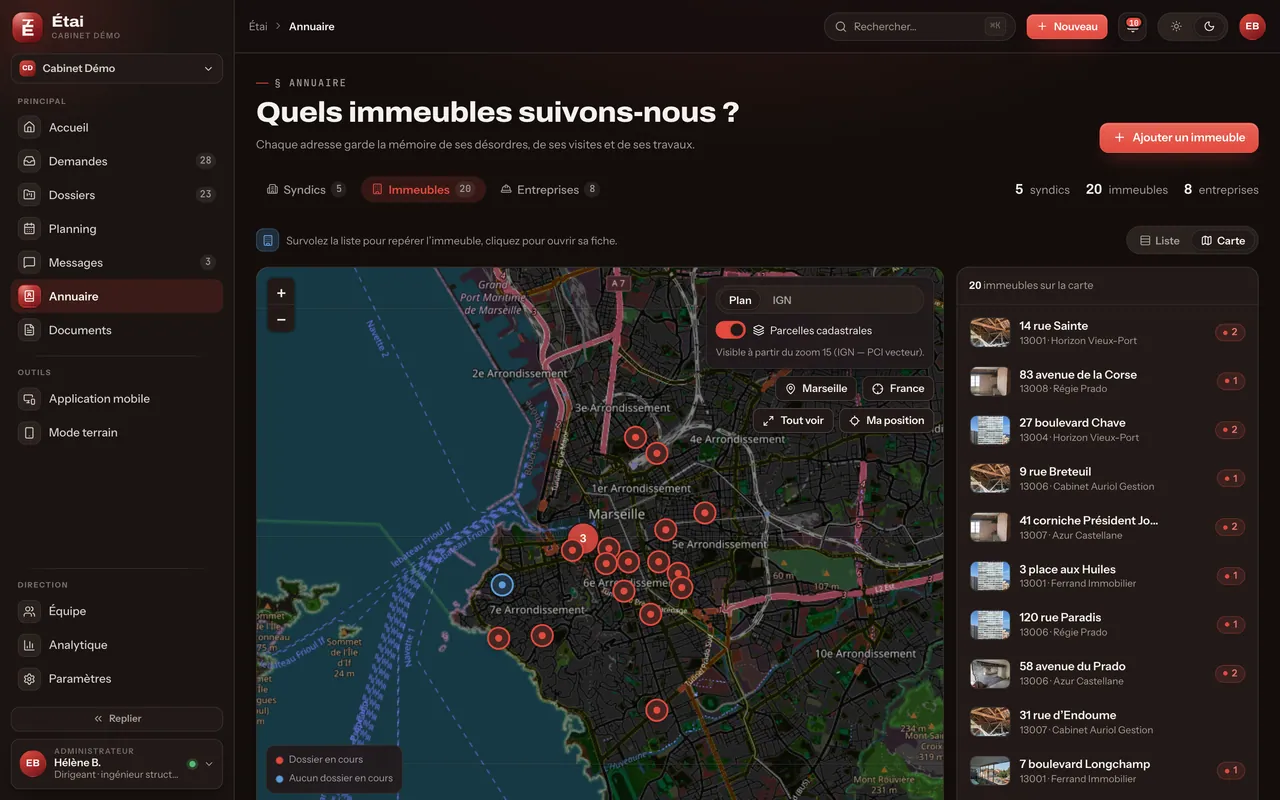Switch to light theme sun icon
Image resolution: width=1280 pixels, height=800 pixels.
1176,27
